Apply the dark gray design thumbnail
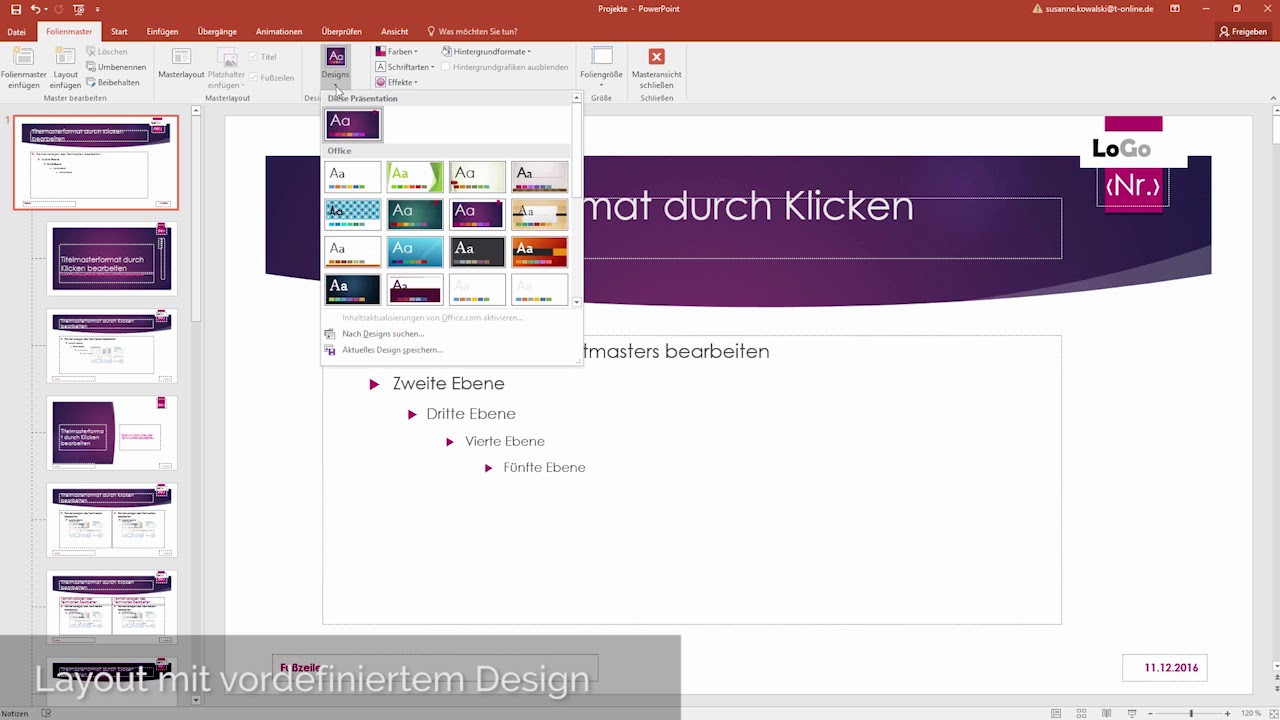Viewport: 1280px width, 720px height. point(477,252)
